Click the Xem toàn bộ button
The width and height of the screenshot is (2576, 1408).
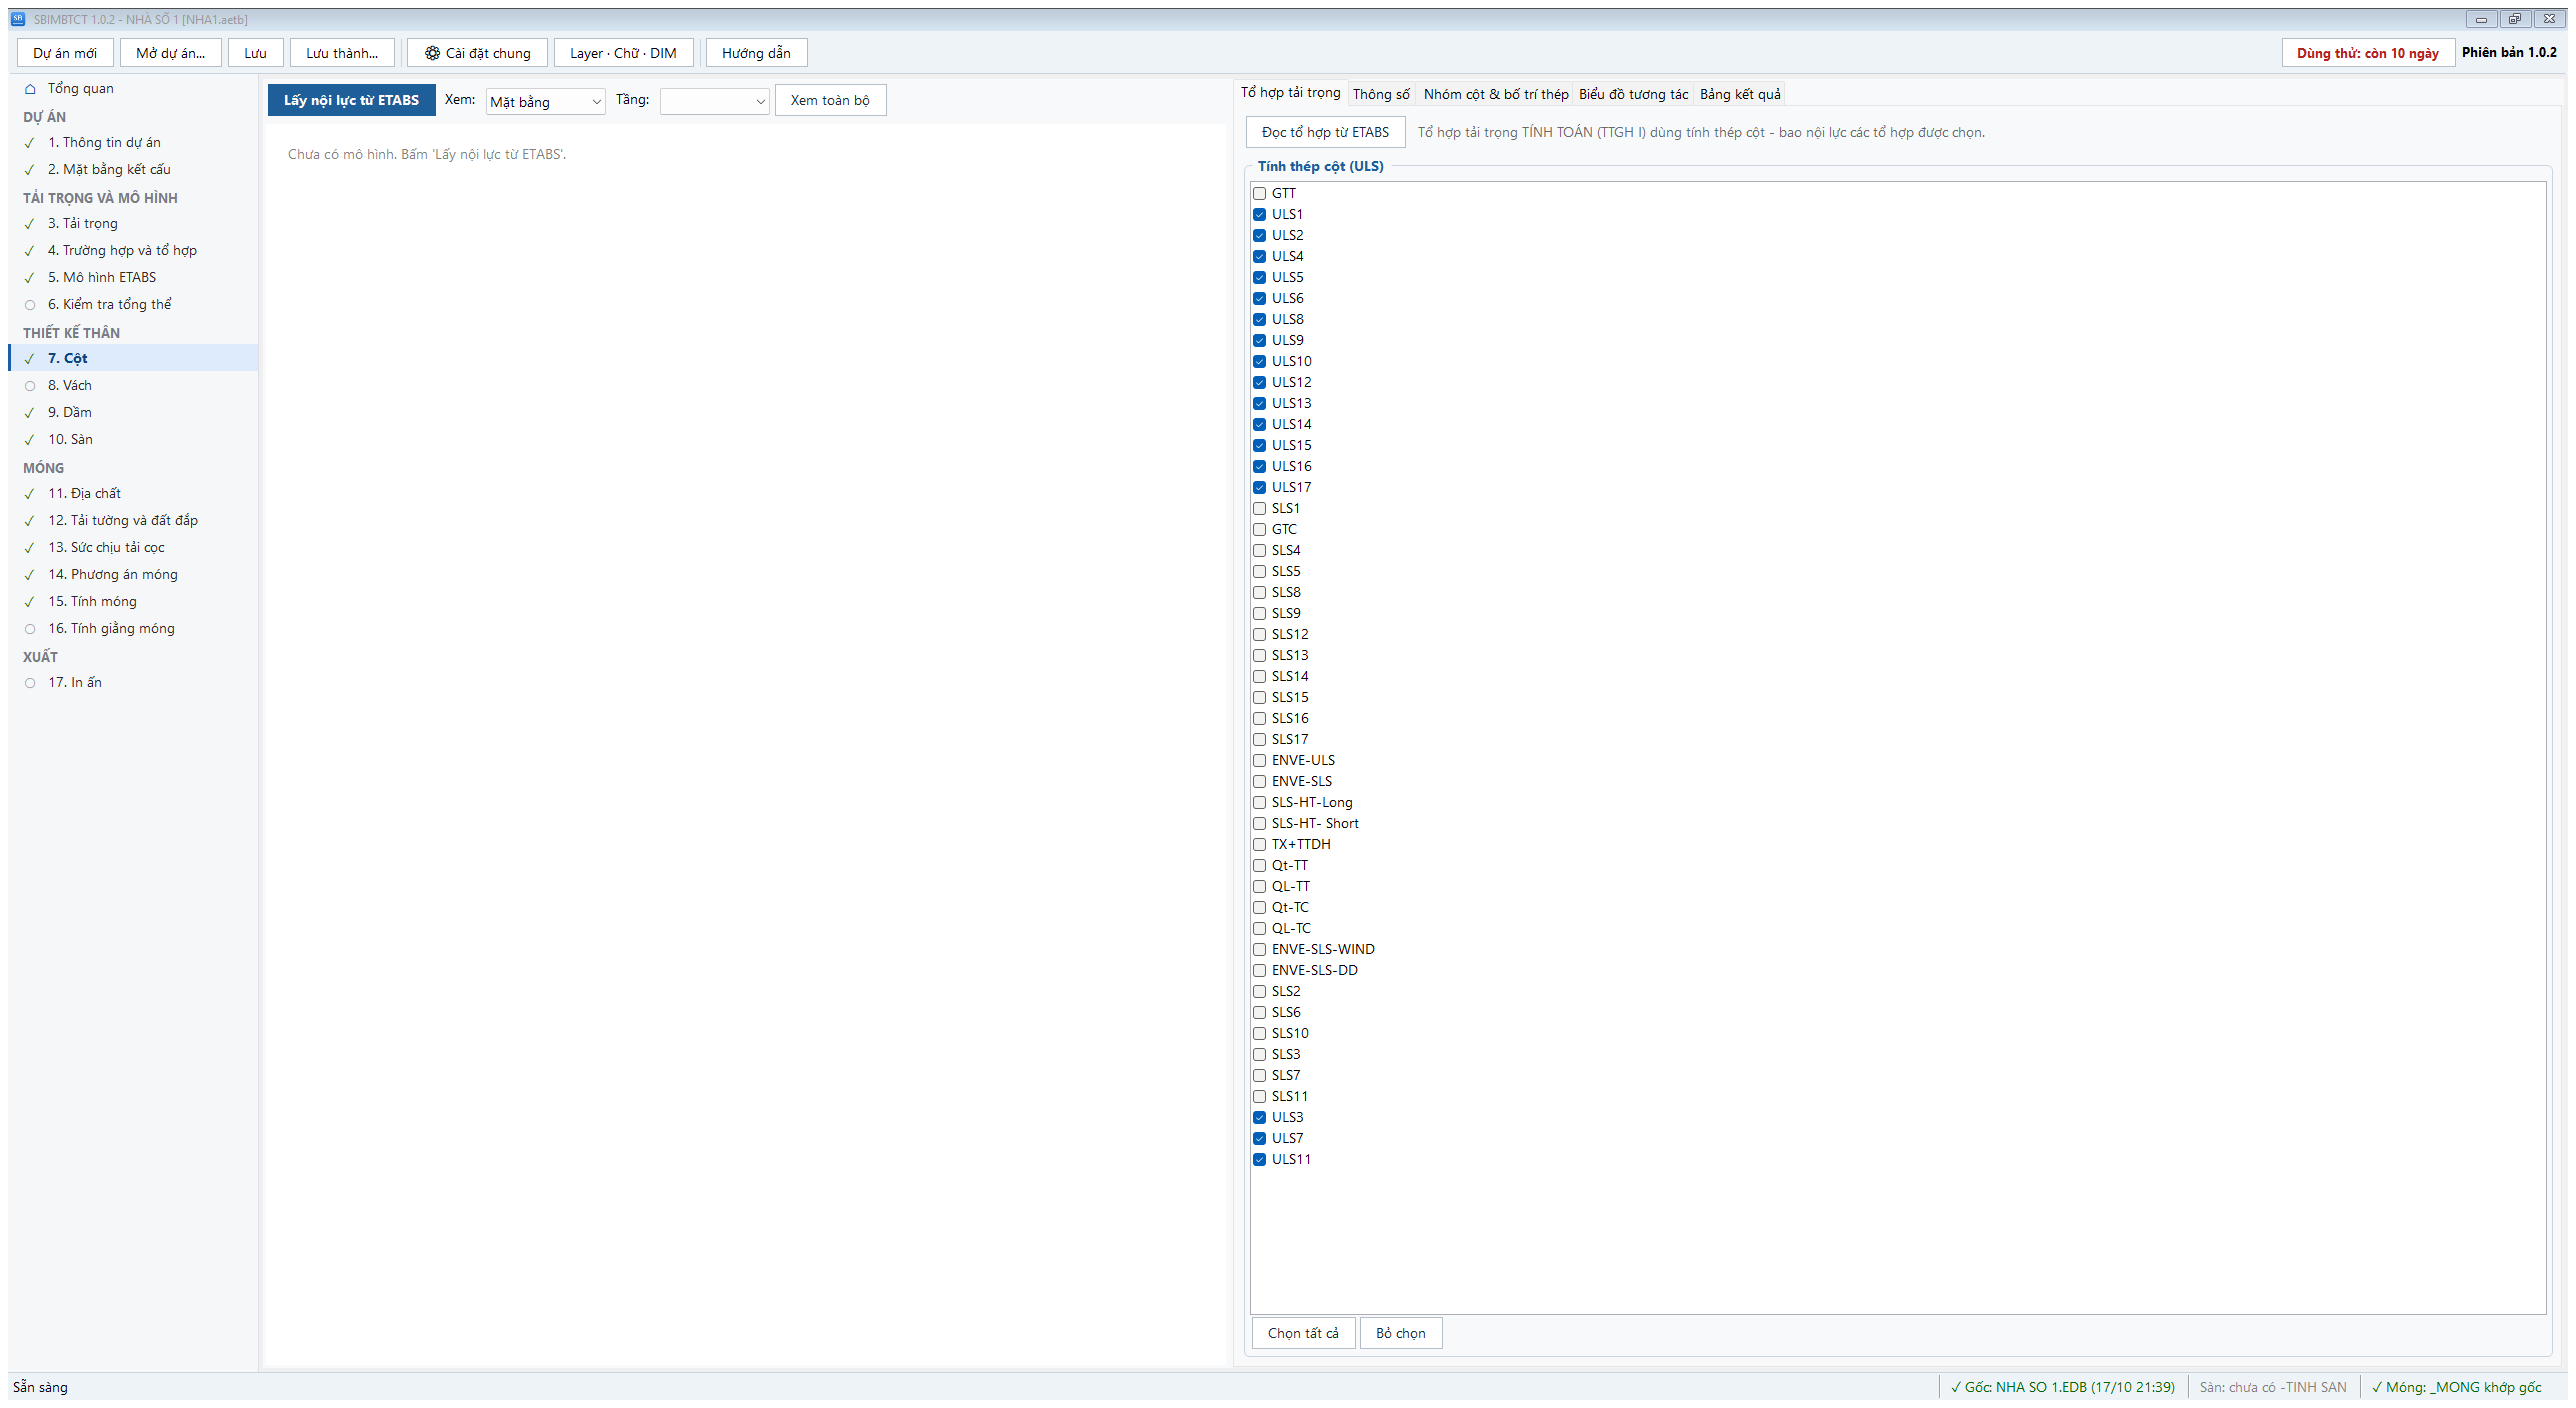pyautogui.click(x=830, y=100)
